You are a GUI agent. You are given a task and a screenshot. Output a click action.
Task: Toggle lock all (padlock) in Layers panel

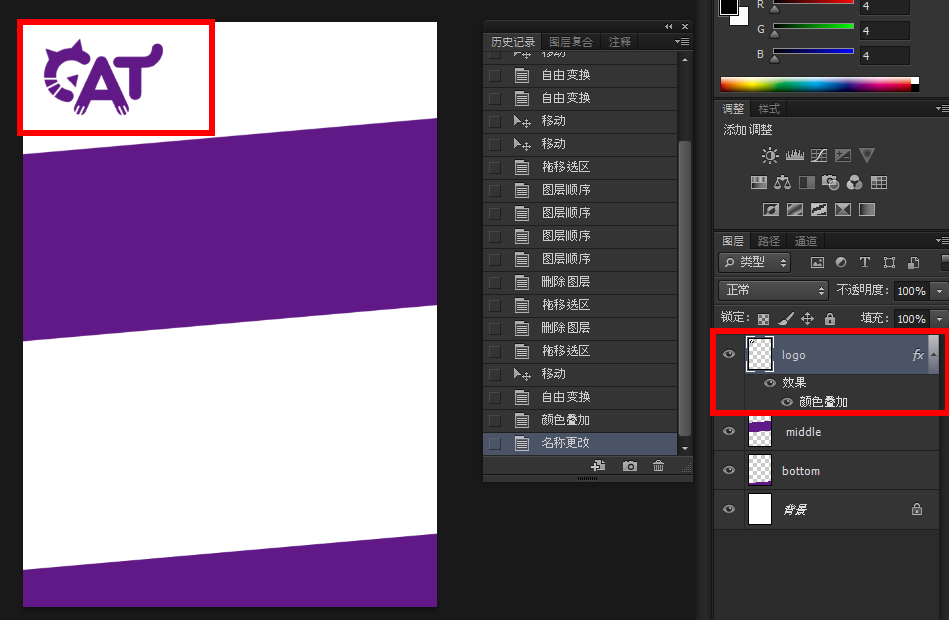pos(830,318)
